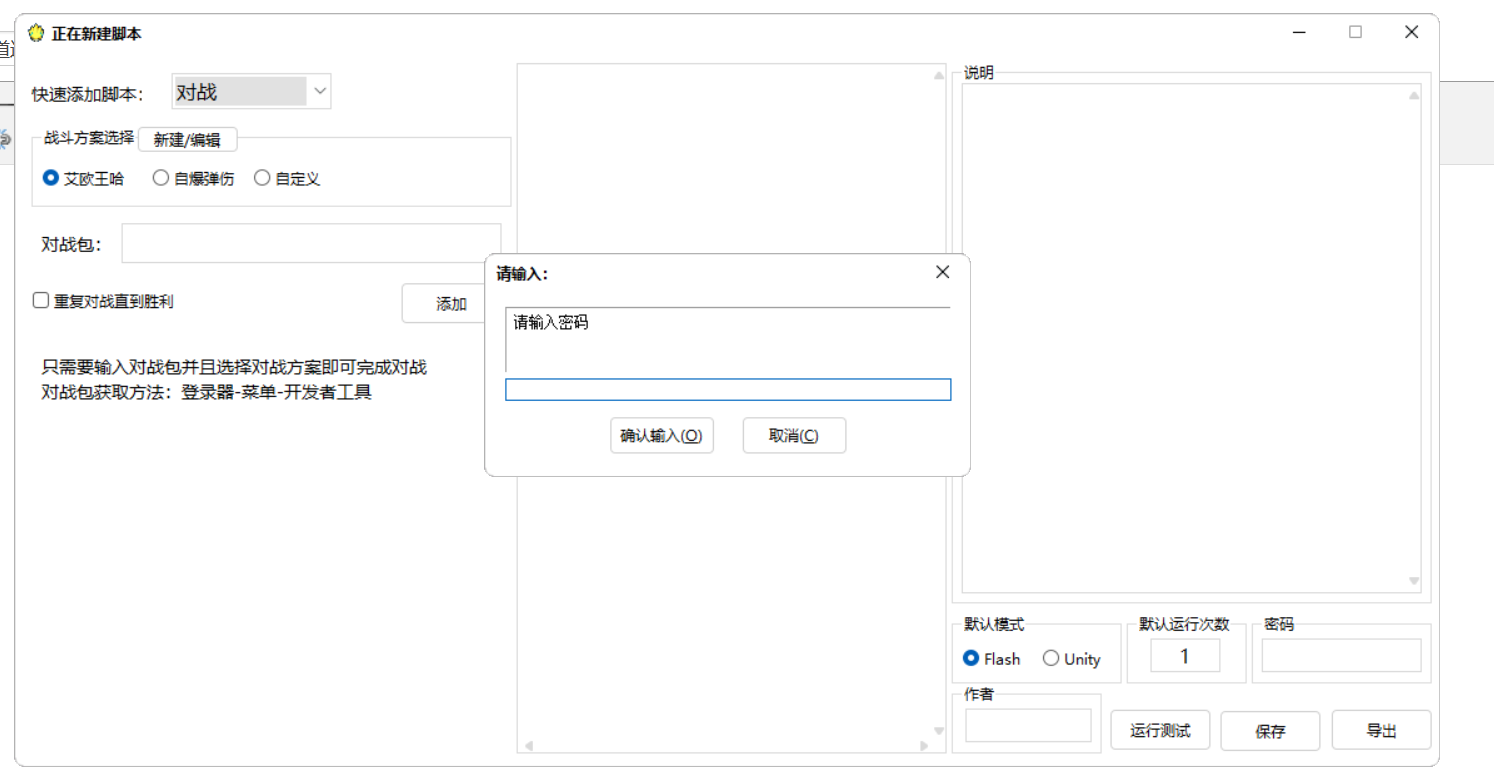Close the 请输入 password dialog
The width and height of the screenshot is (1494, 774).
pos(941,271)
